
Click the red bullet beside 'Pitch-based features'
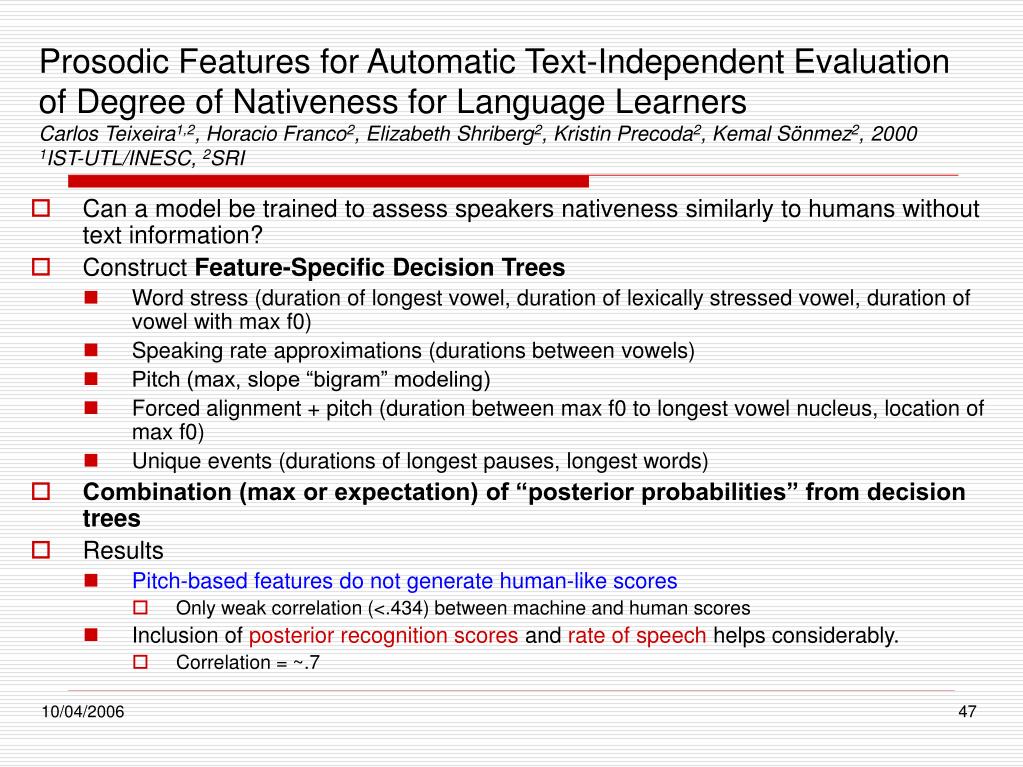91,580
